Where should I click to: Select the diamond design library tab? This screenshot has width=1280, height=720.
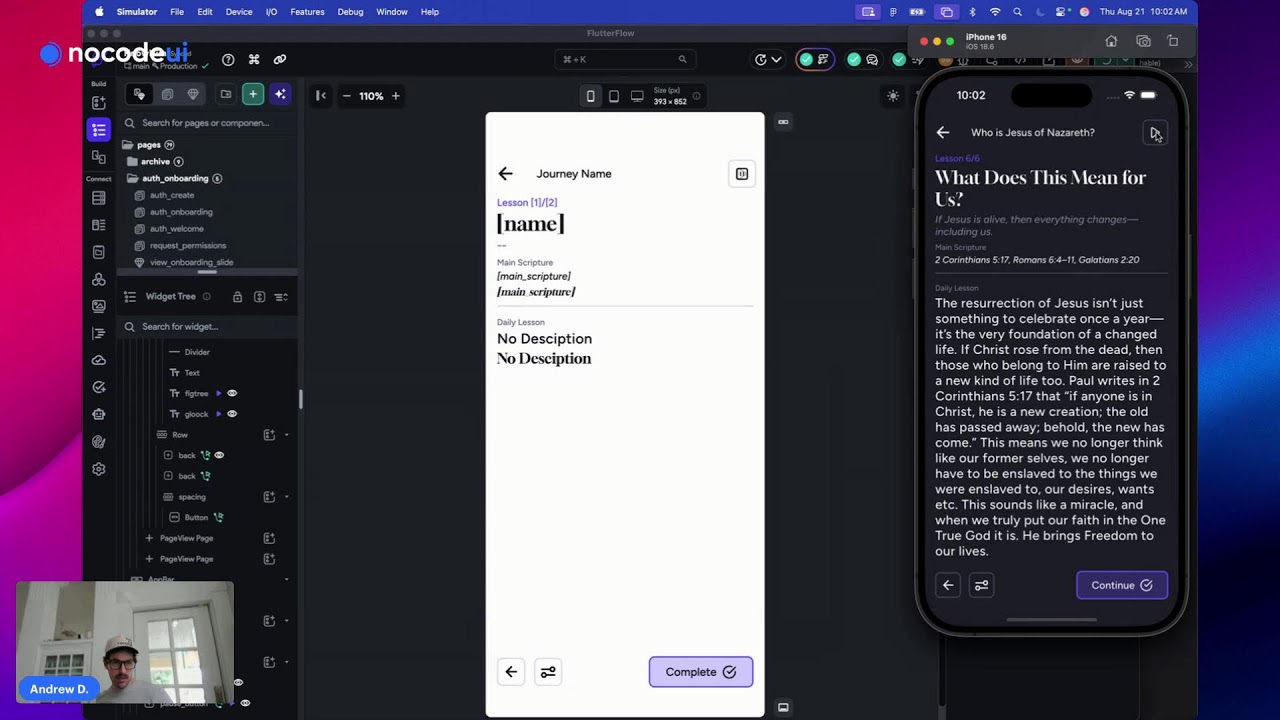pos(193,94)
